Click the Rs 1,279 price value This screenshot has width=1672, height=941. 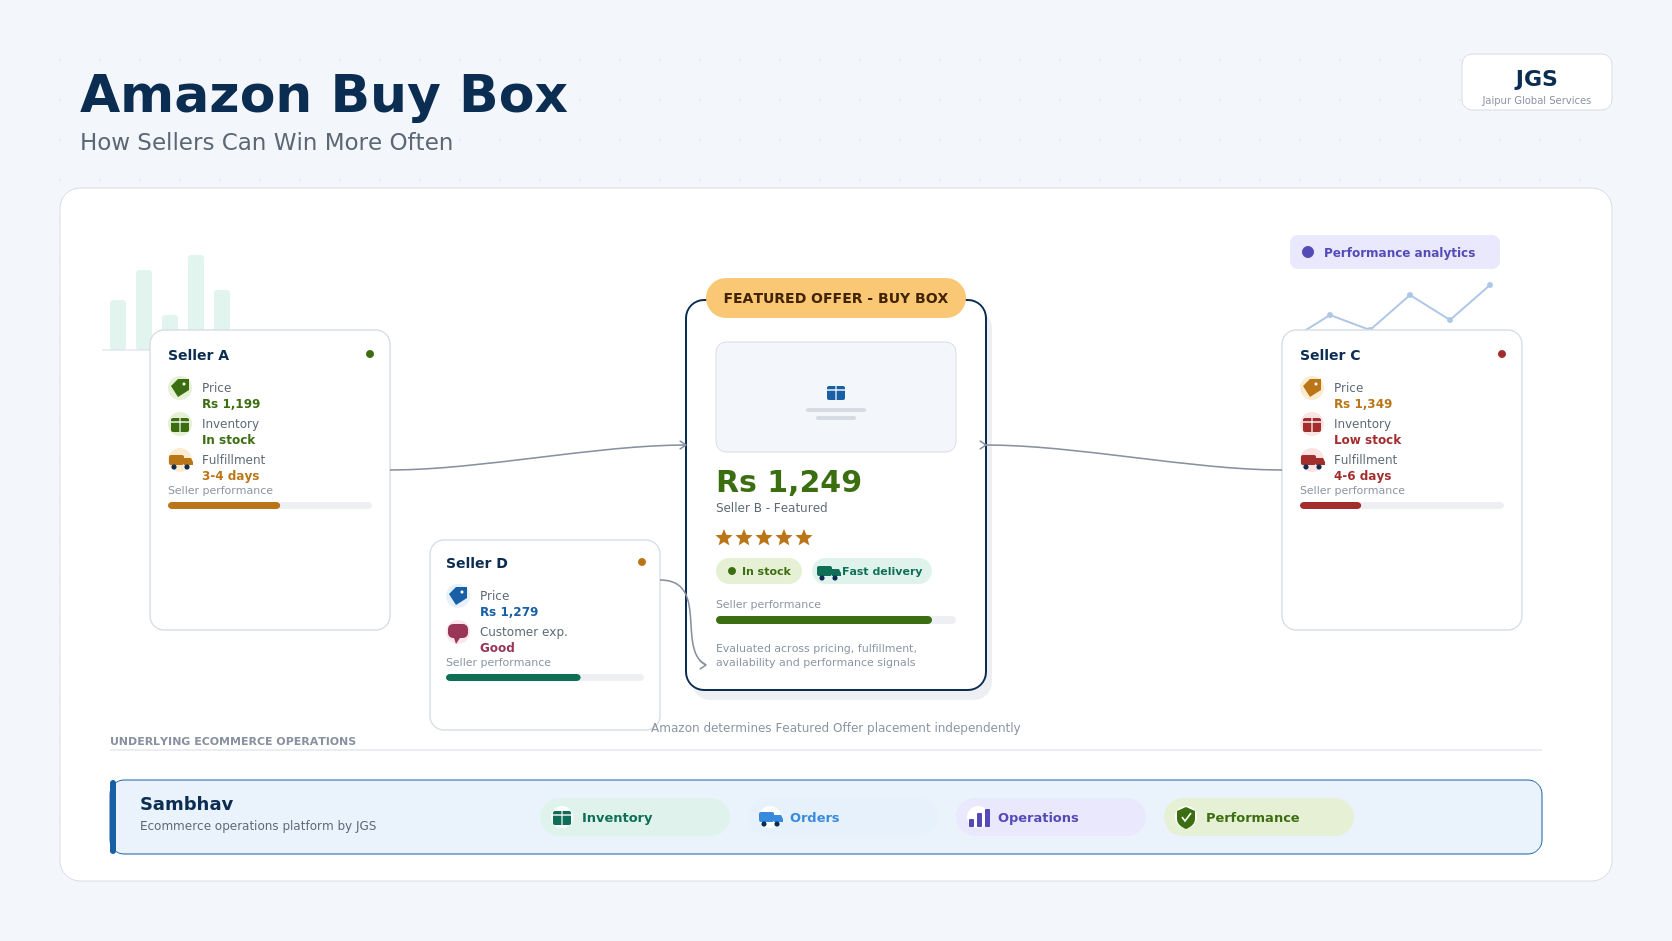point(509,612)
